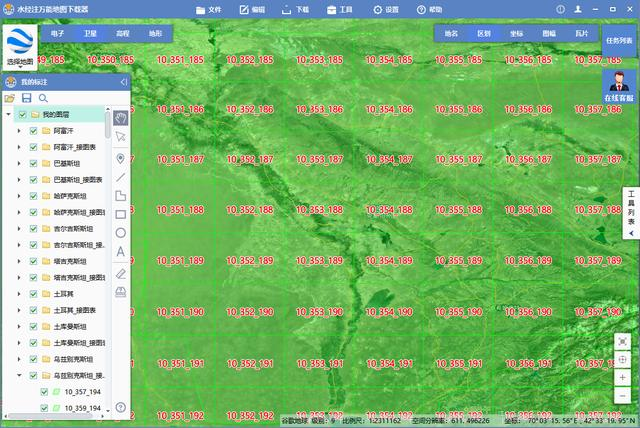Viewport: 640px width, 428px height.
Task: Expand the 乌兹别克斯坦 folder
Action: point(19,359)
